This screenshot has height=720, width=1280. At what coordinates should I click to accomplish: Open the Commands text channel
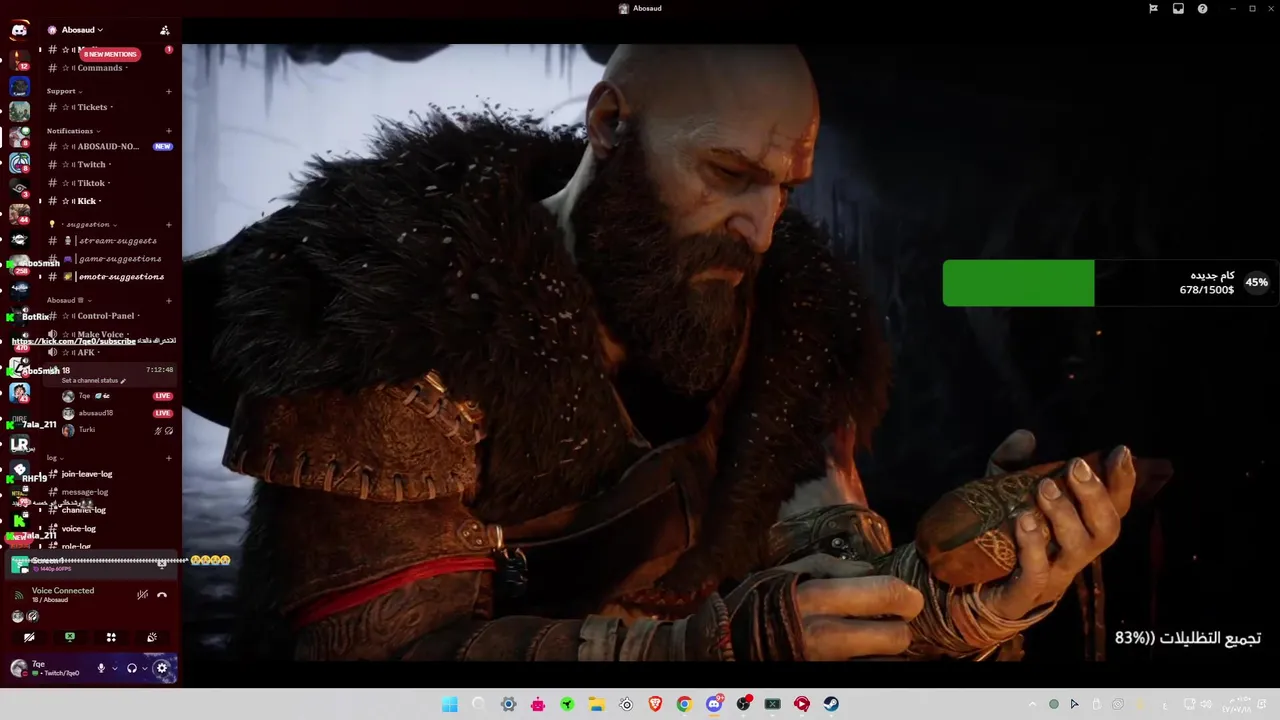tap(100, 68)
